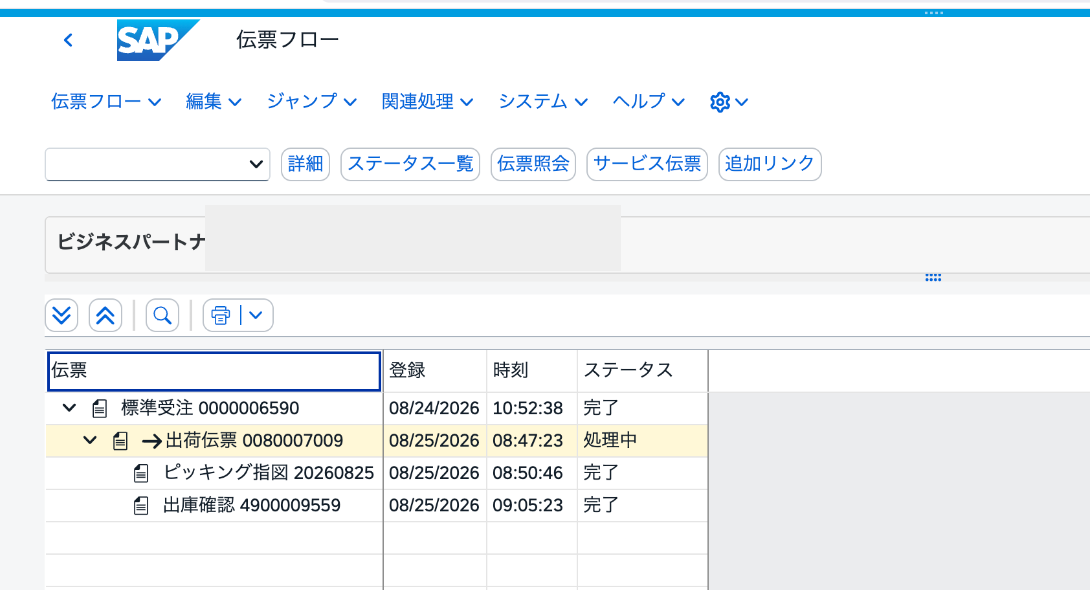
Task: Click the ビジネスパートナ header label
Action: [131, 243]
